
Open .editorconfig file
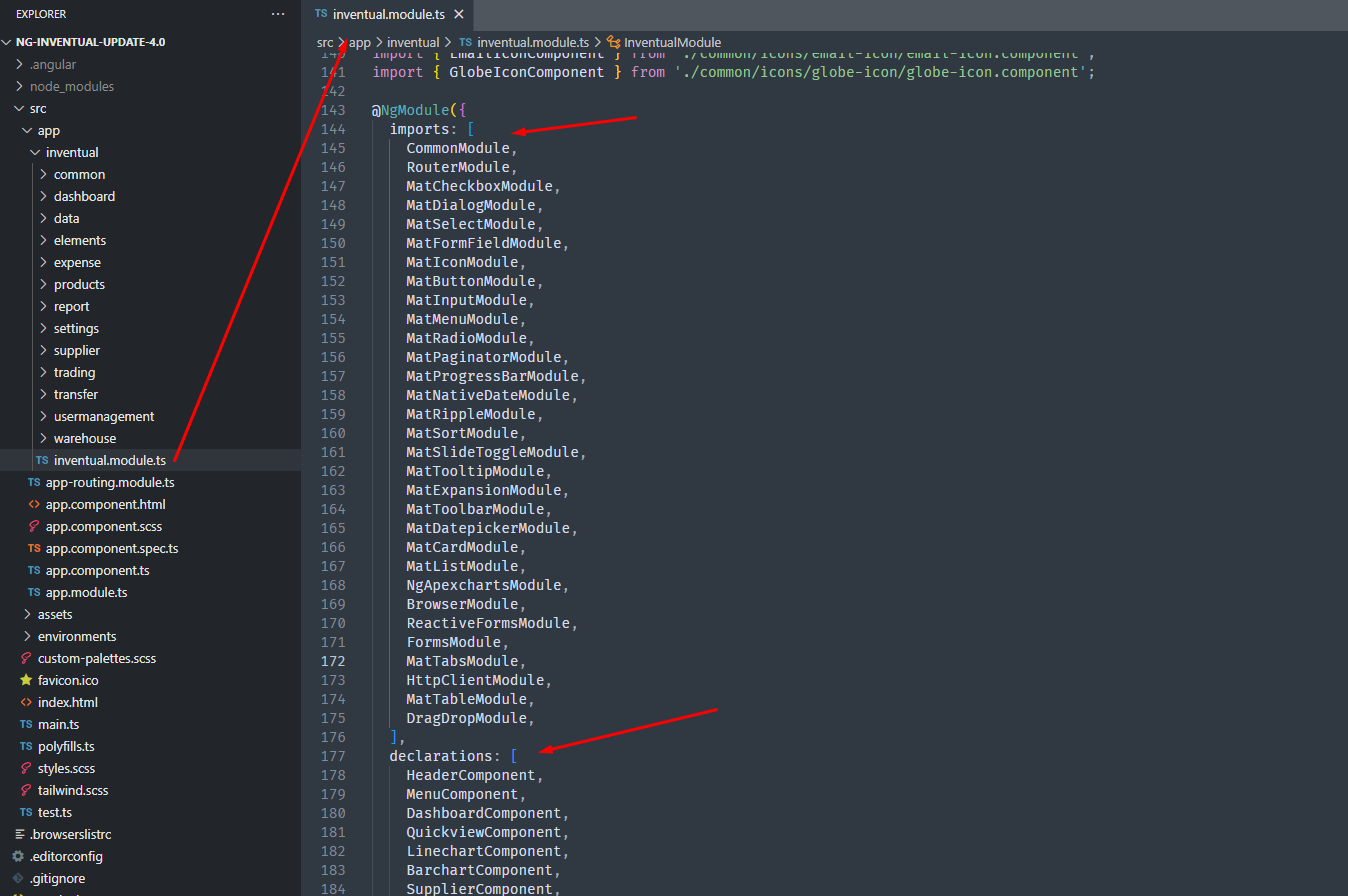point(150,856)
